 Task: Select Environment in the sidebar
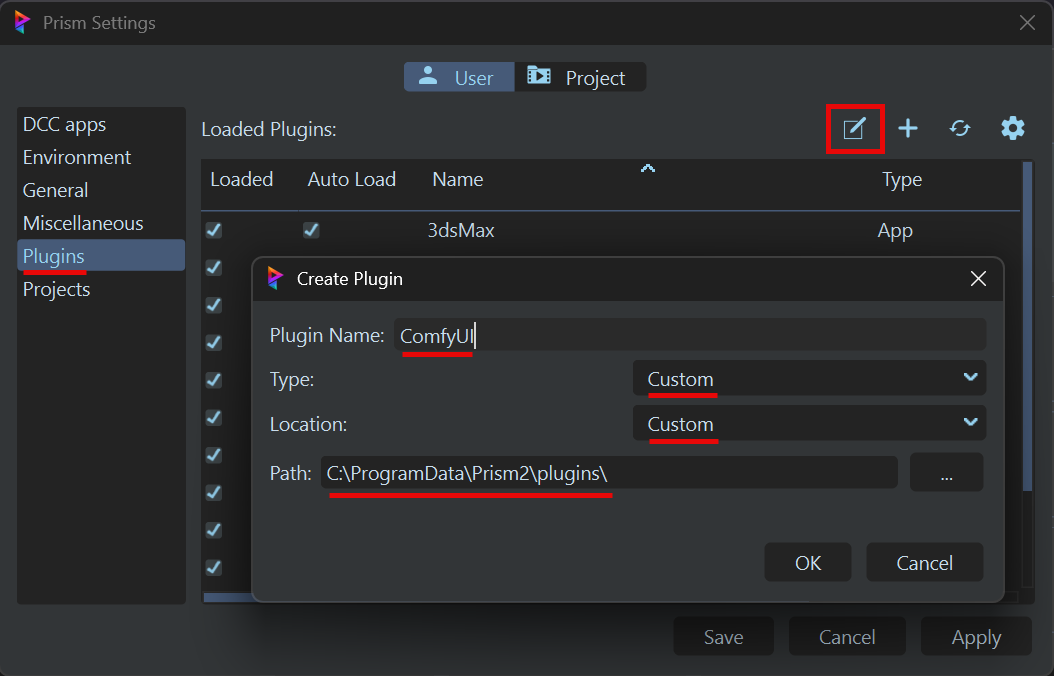[77, 157]
